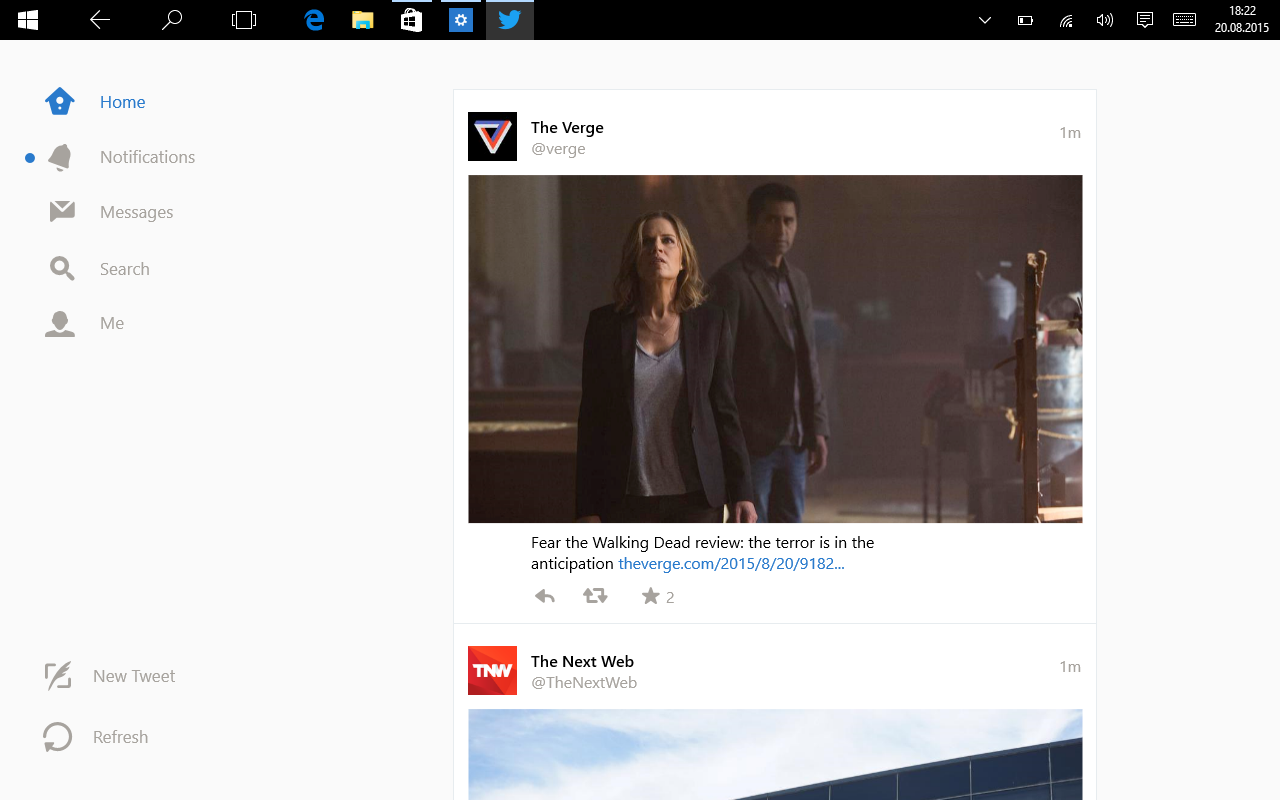1280x800 pixels.
Task: Select Me label in sidebar
Action: click(x=112, y=323)
